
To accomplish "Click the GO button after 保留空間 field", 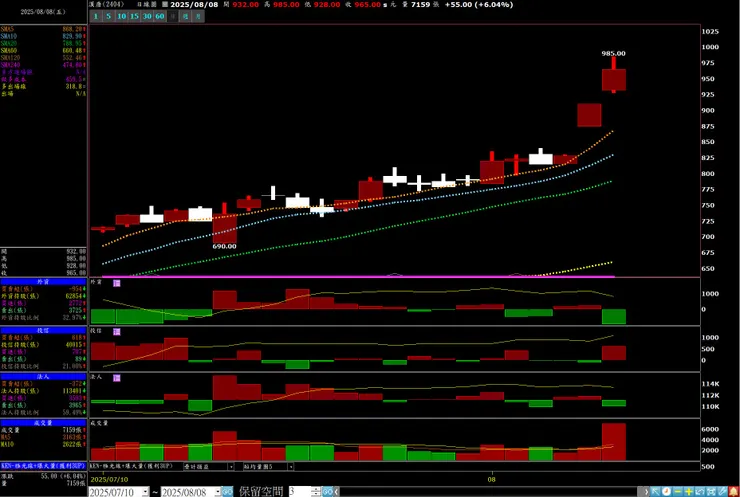I will tap(328, 492).
